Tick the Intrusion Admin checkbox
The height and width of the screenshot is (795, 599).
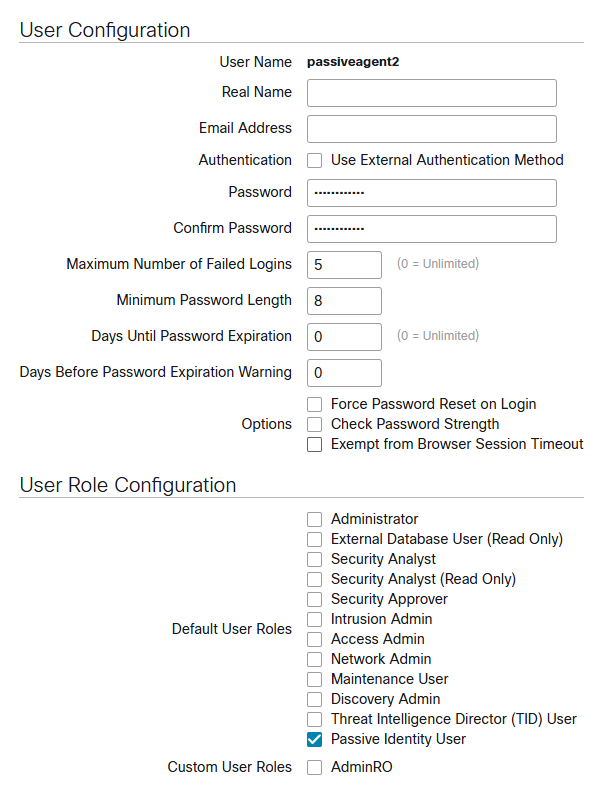(x=314, y=620)
